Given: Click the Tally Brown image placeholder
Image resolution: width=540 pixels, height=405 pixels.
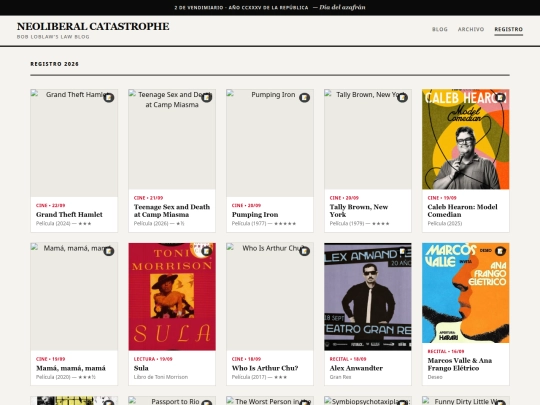Looking at the screenshot, I should pyautogui.click(x=368, y=139).
